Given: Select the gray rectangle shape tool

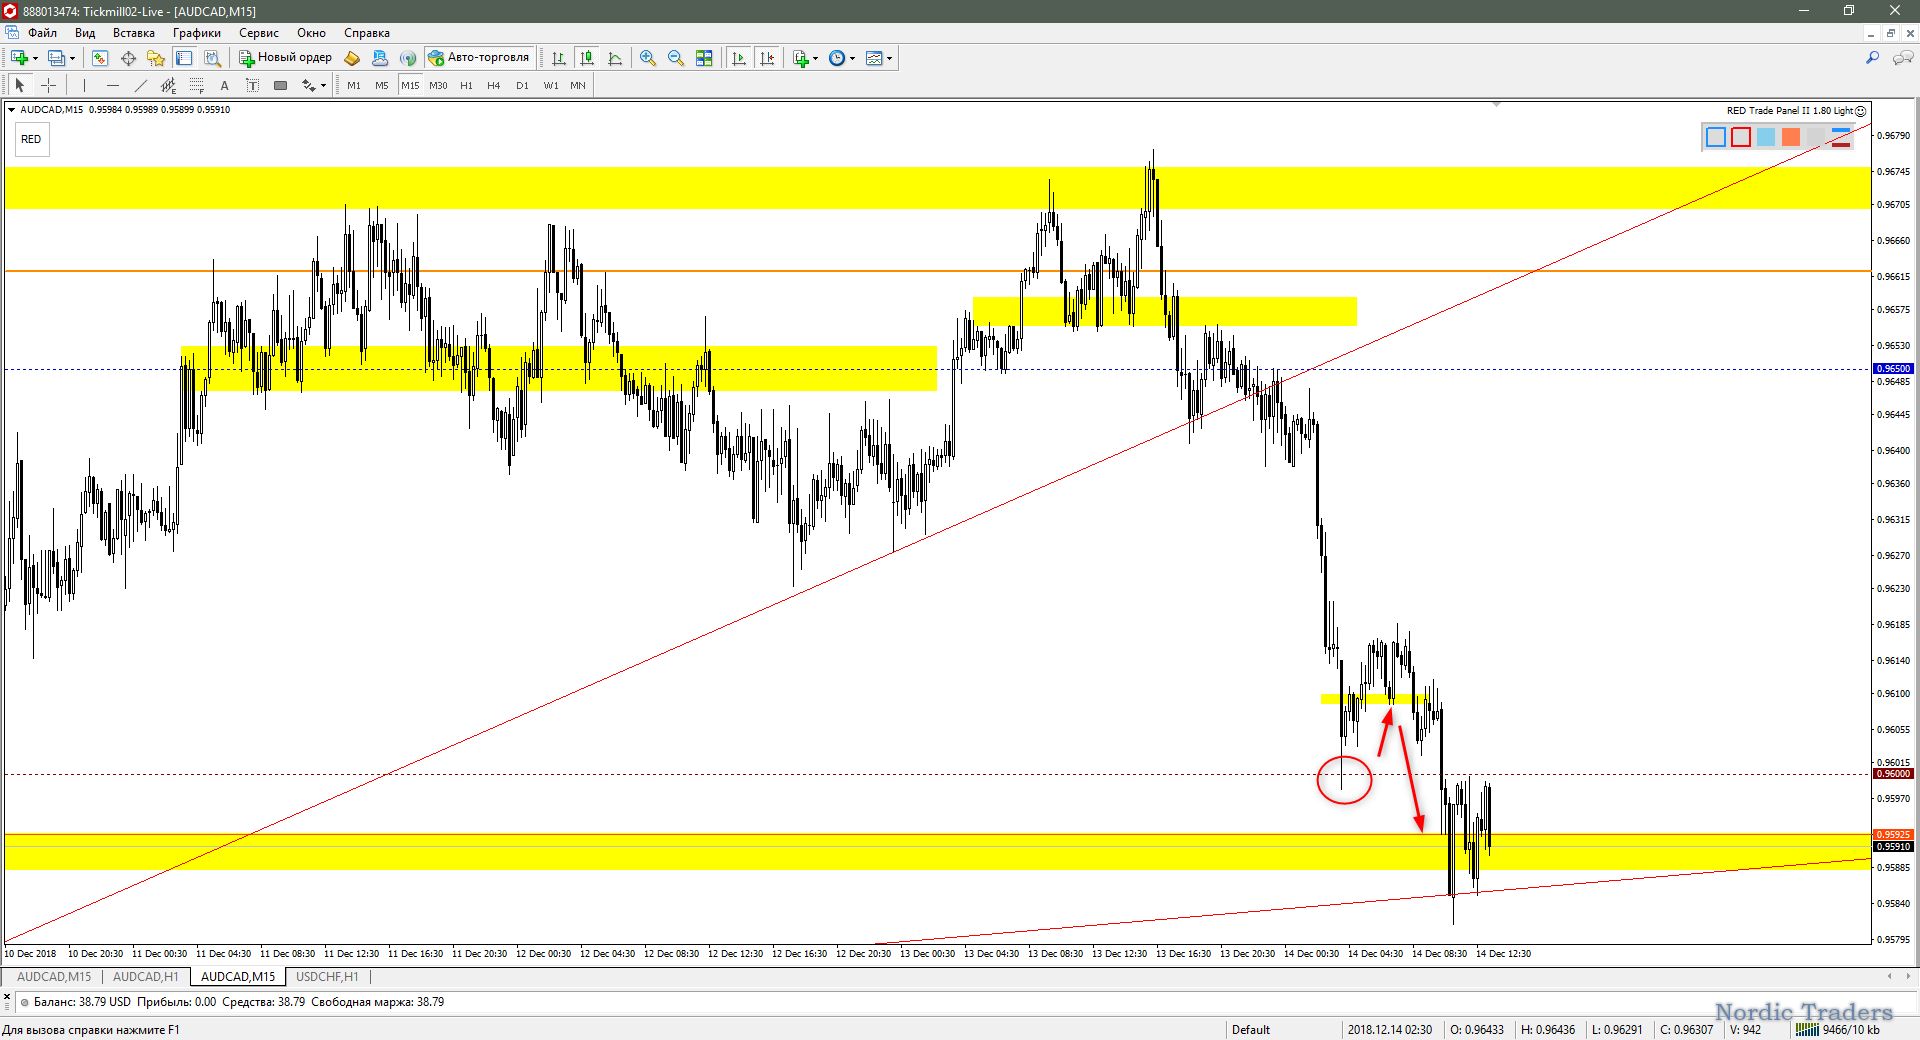Looking at the screenshot, I should click(281, 85).
